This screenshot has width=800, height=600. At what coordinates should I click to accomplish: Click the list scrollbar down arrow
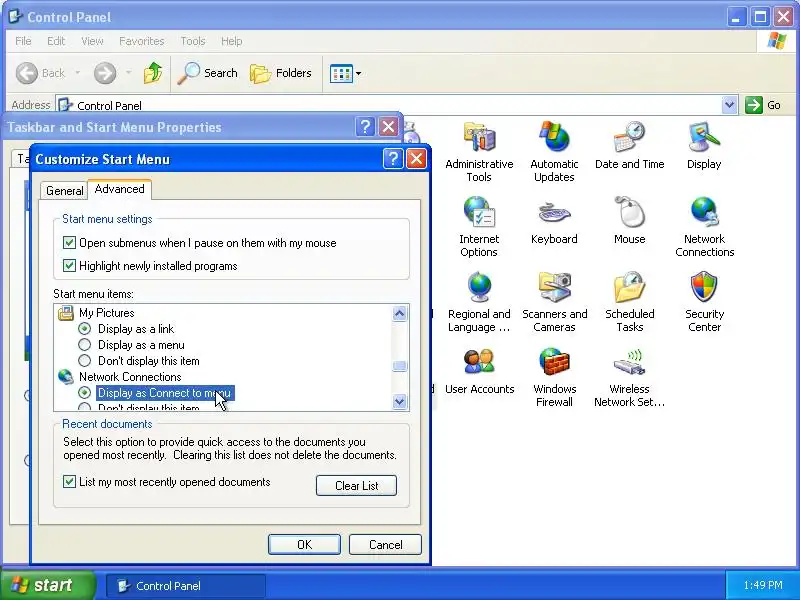pyautogui.click(x=399, y=402)
